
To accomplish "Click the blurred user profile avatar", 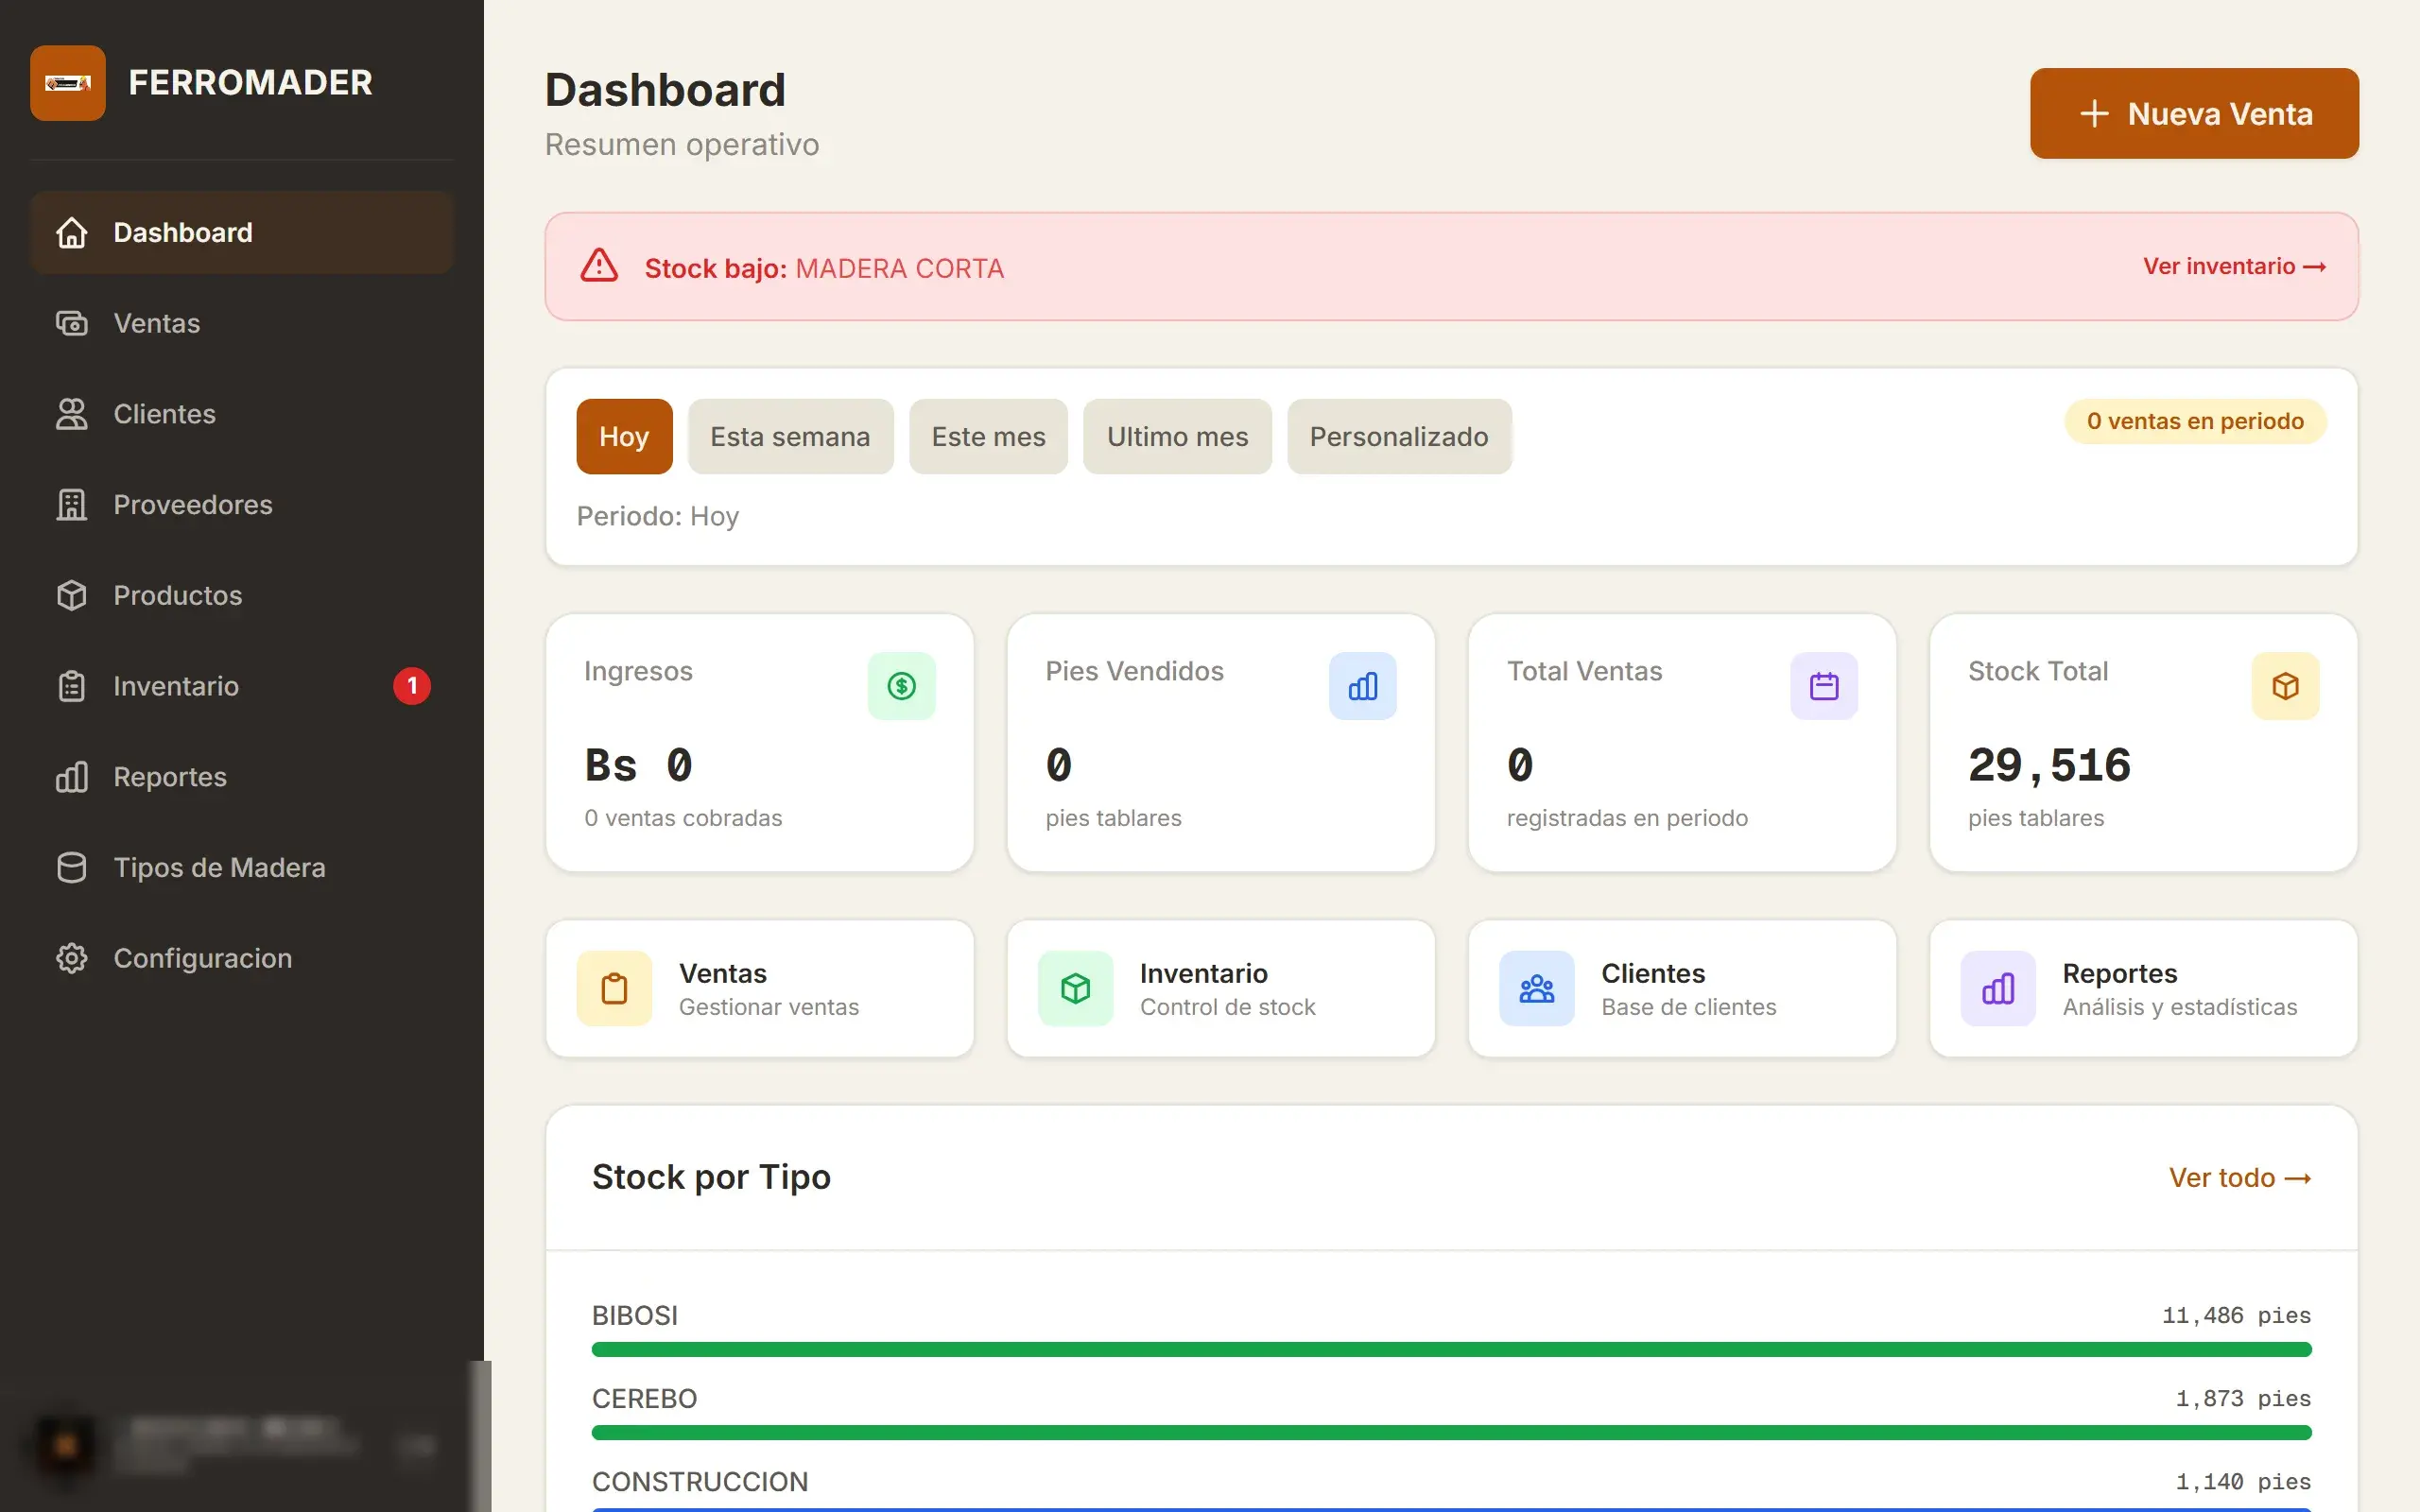I will (66, 1446).
